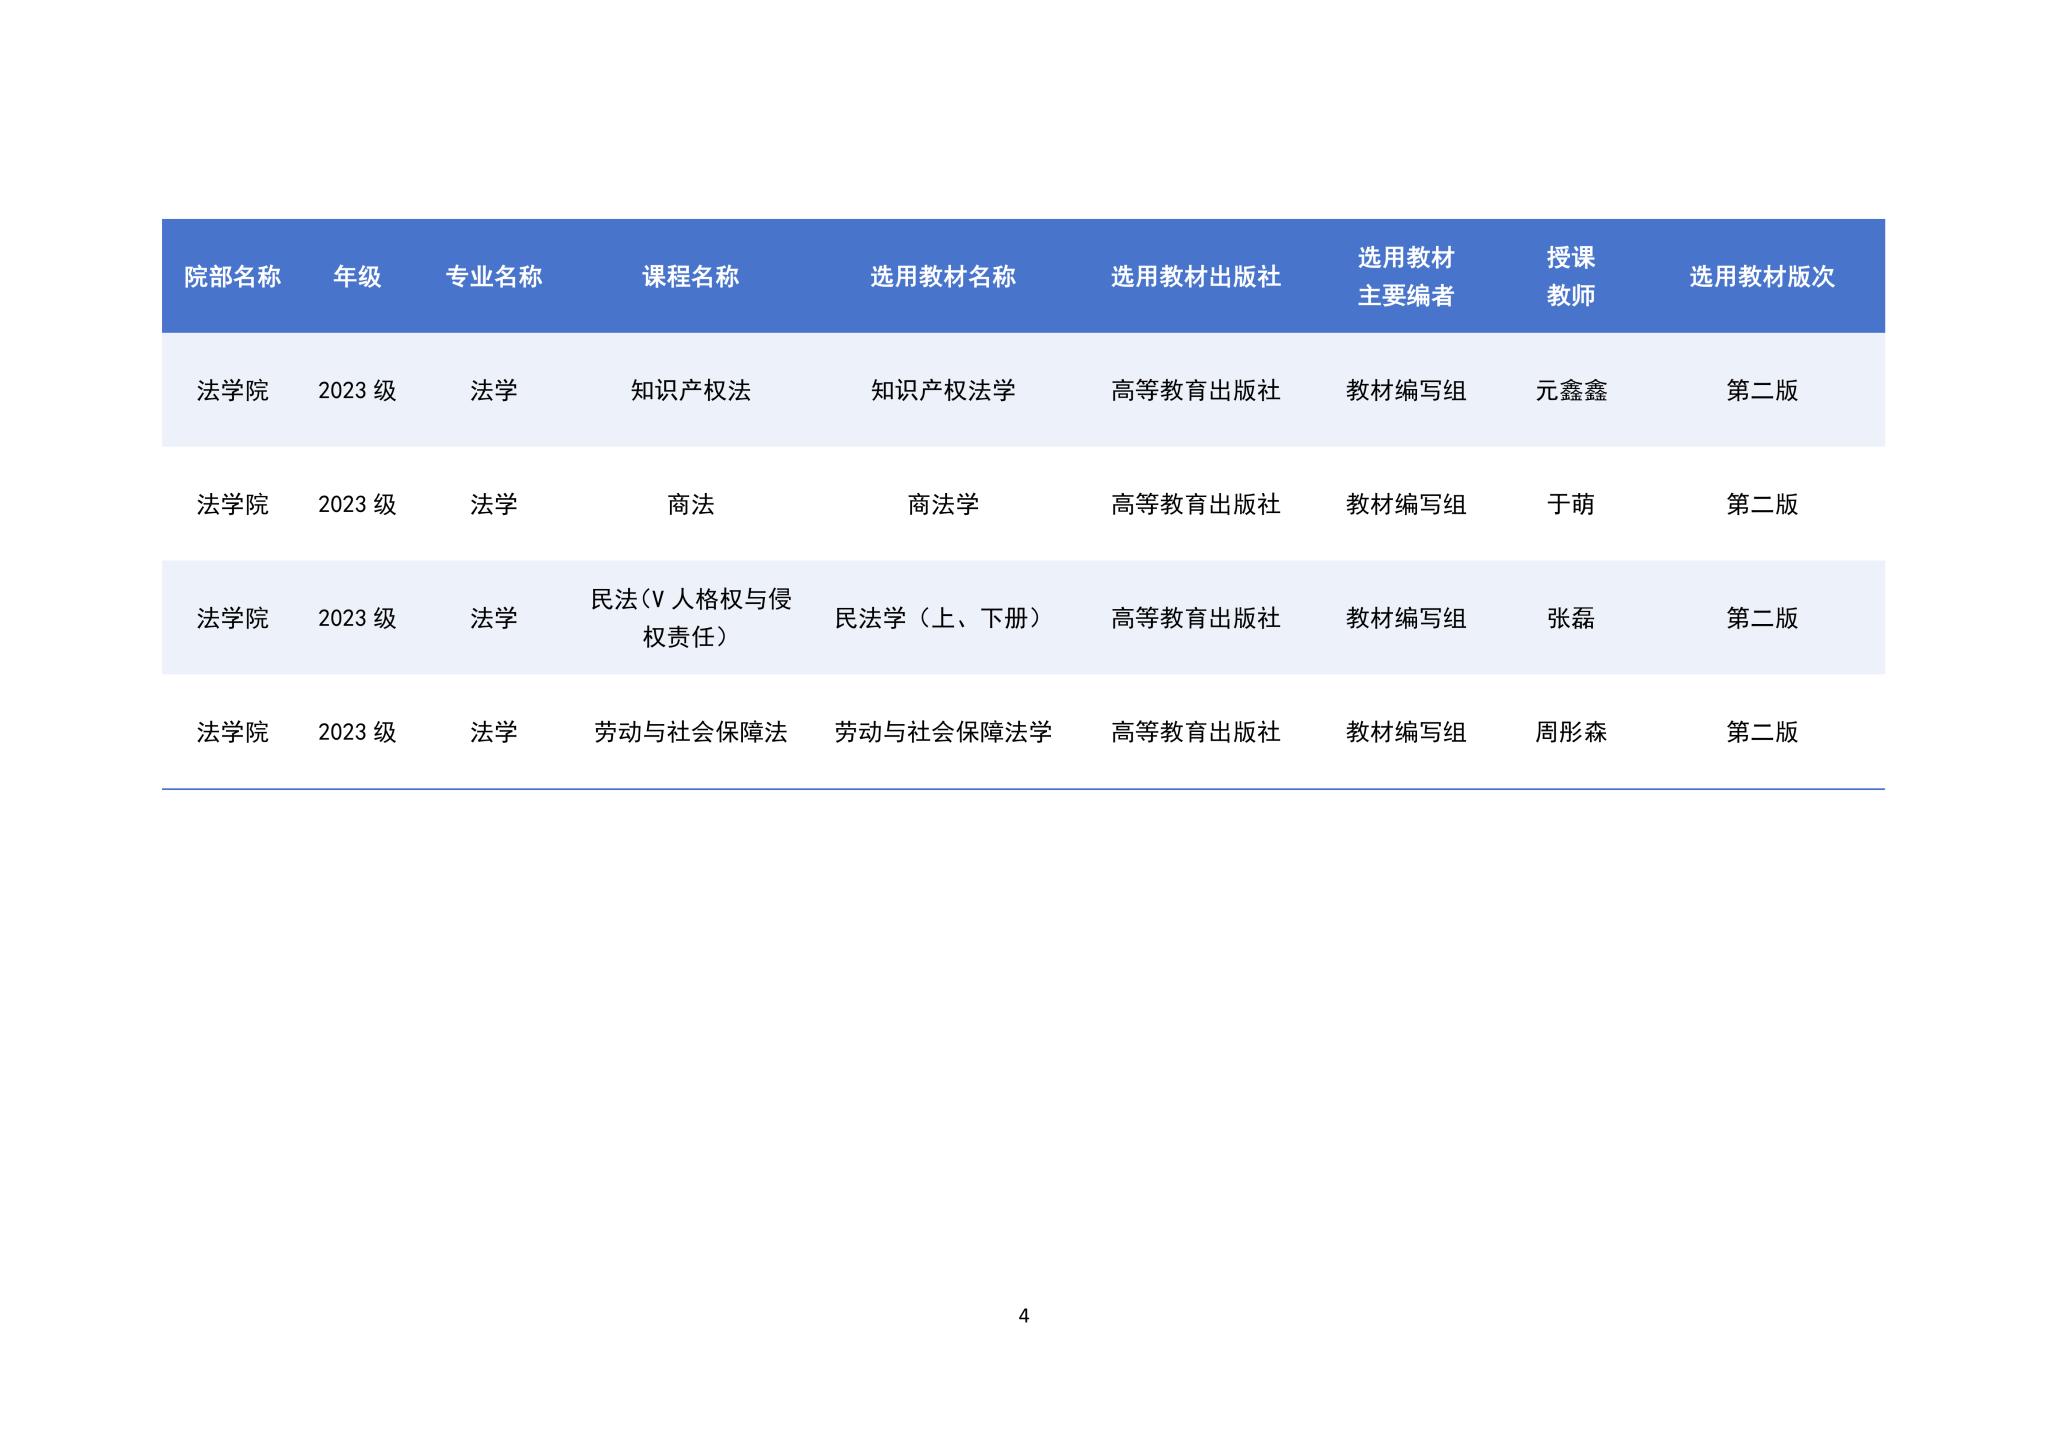Select teacher name 周彤森

click(1570, 733)
